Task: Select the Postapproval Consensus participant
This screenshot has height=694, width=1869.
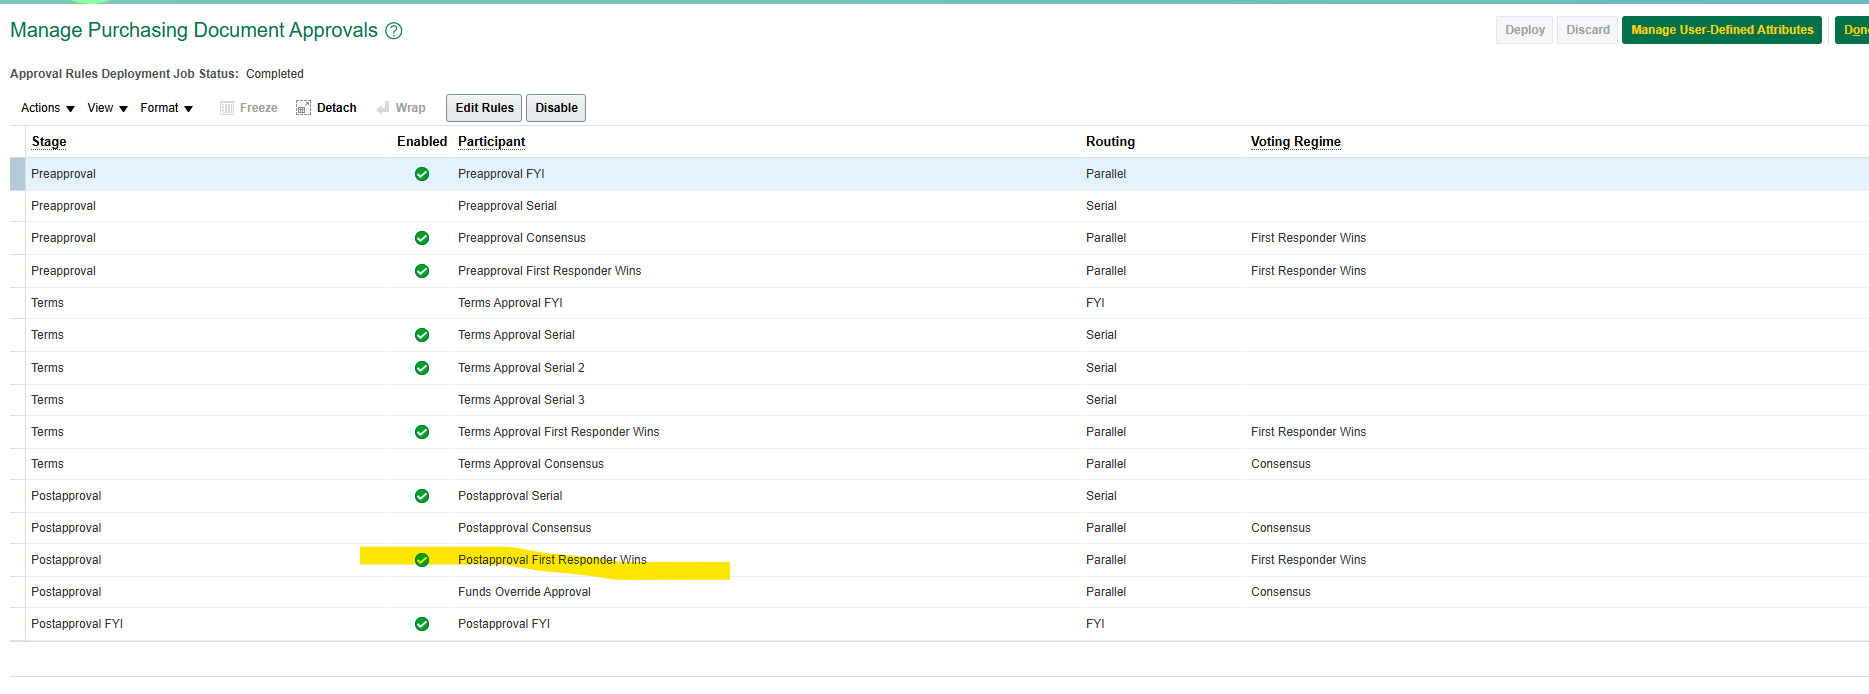Action: click(x=524, y=528)
